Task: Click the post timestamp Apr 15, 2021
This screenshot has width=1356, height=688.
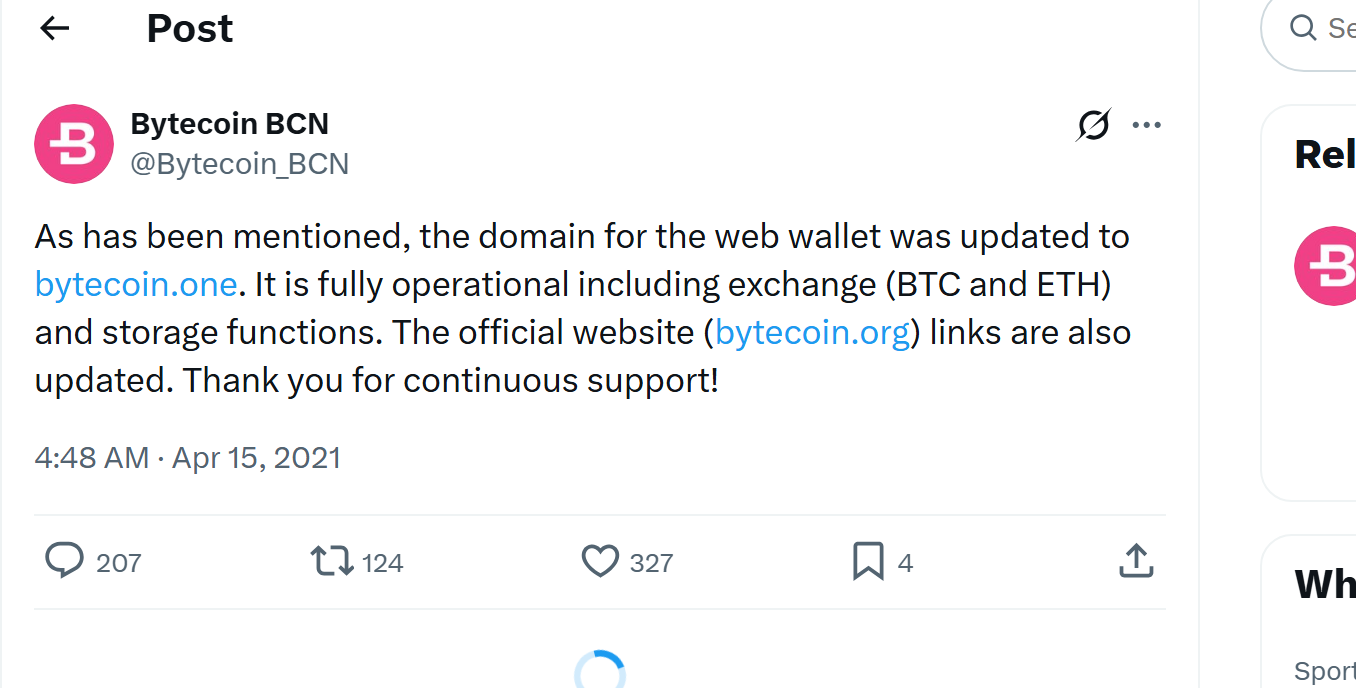Action: coord(188,457)
